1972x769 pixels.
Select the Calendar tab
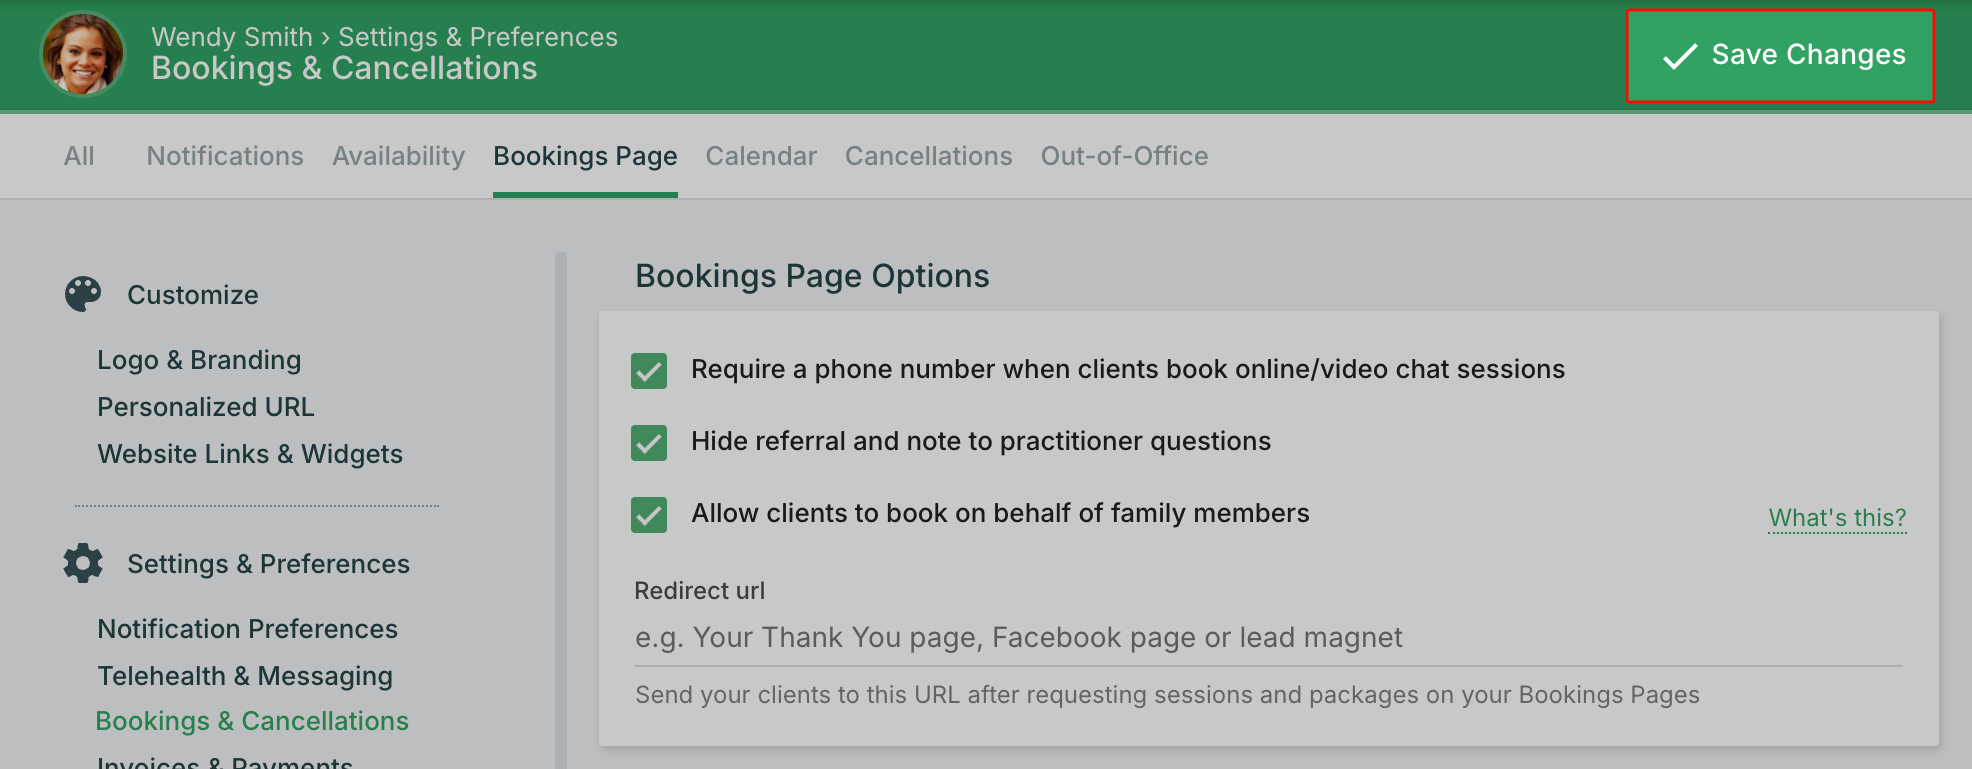[761, 156]
